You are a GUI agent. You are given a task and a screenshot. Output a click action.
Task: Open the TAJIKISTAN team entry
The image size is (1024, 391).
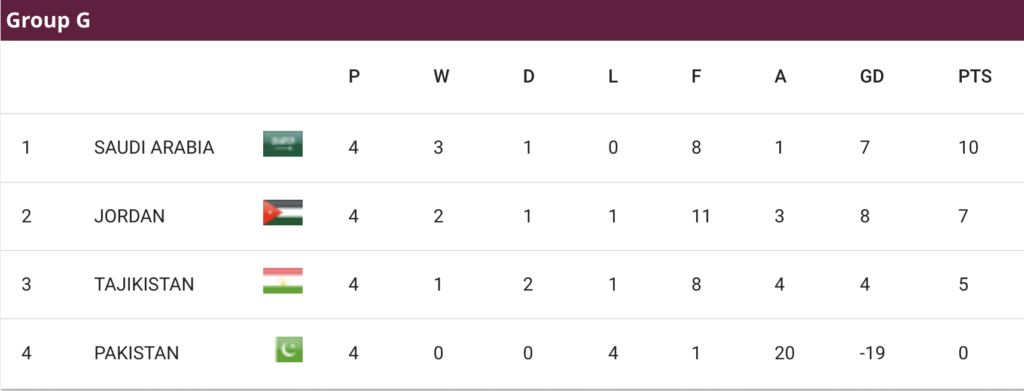(x=144, y=285)
